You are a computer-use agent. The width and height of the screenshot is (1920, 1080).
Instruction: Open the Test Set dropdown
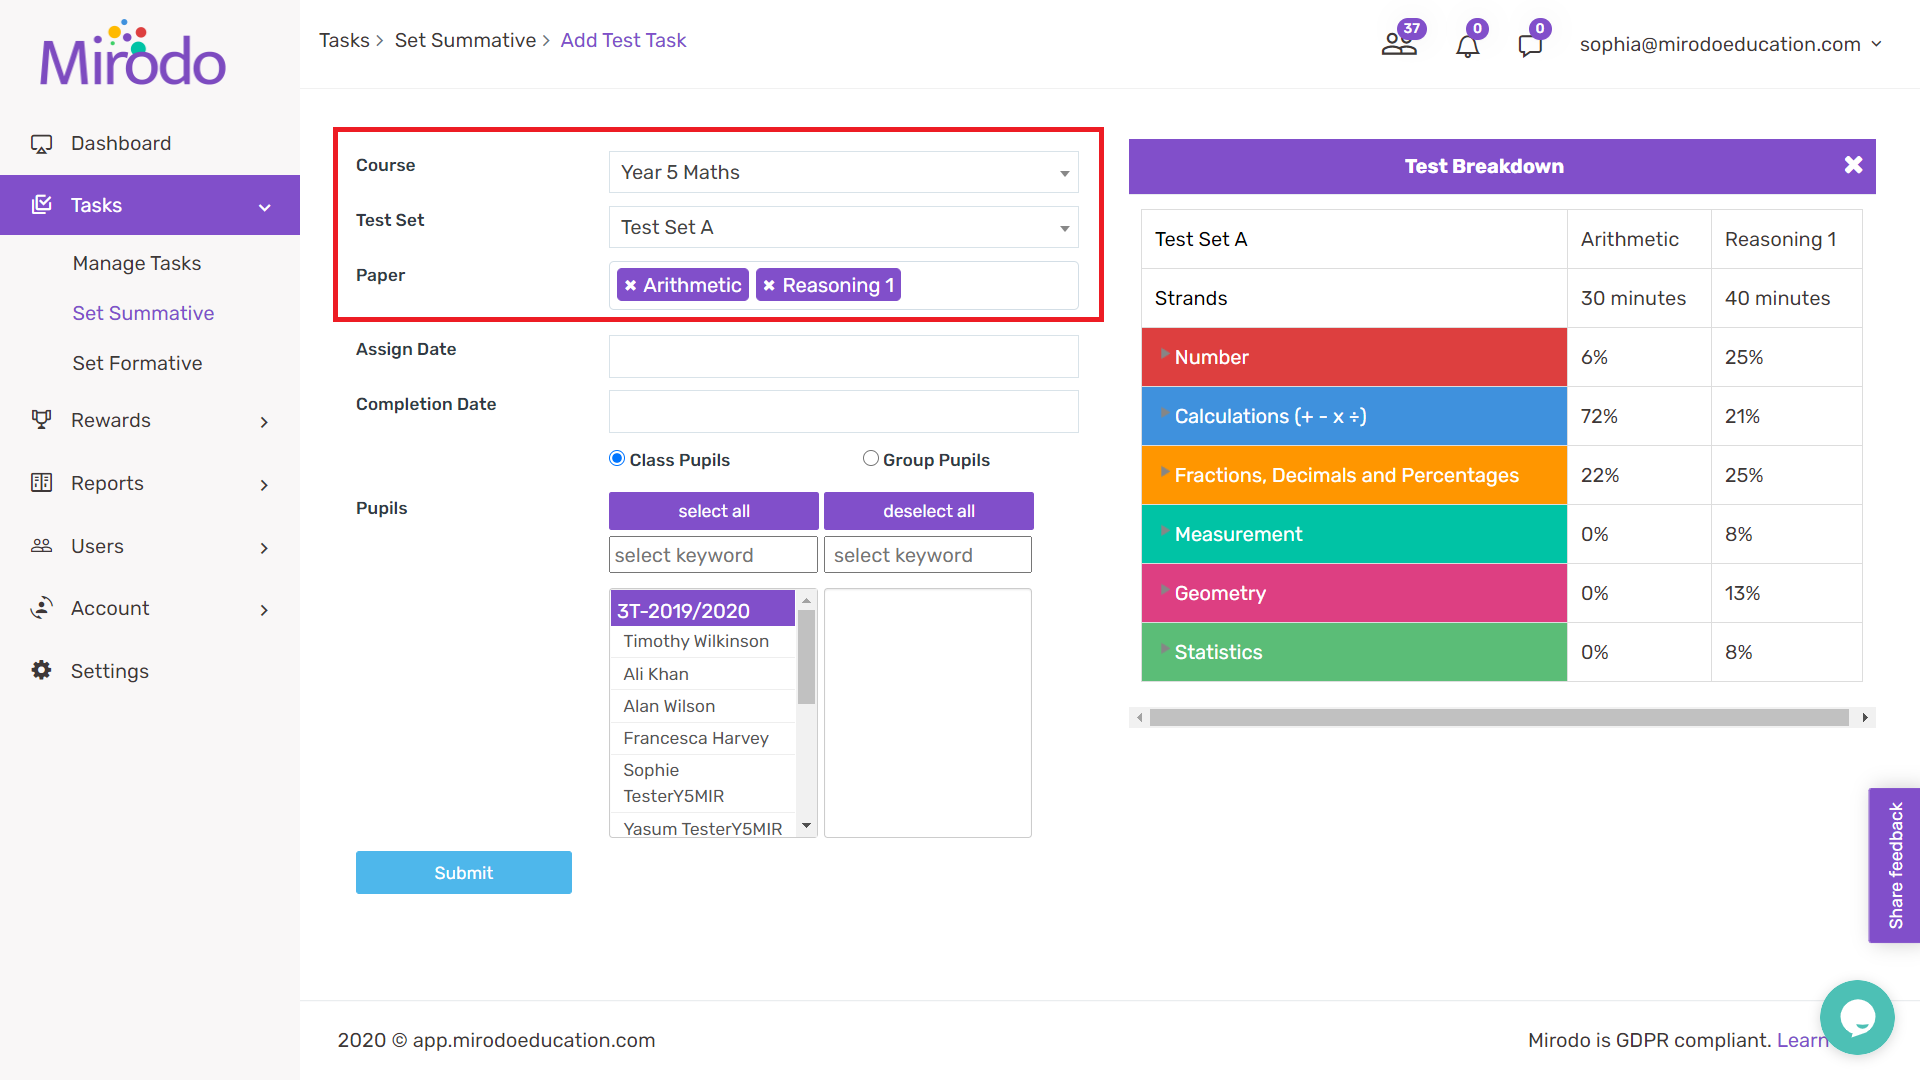coord(843,227)
